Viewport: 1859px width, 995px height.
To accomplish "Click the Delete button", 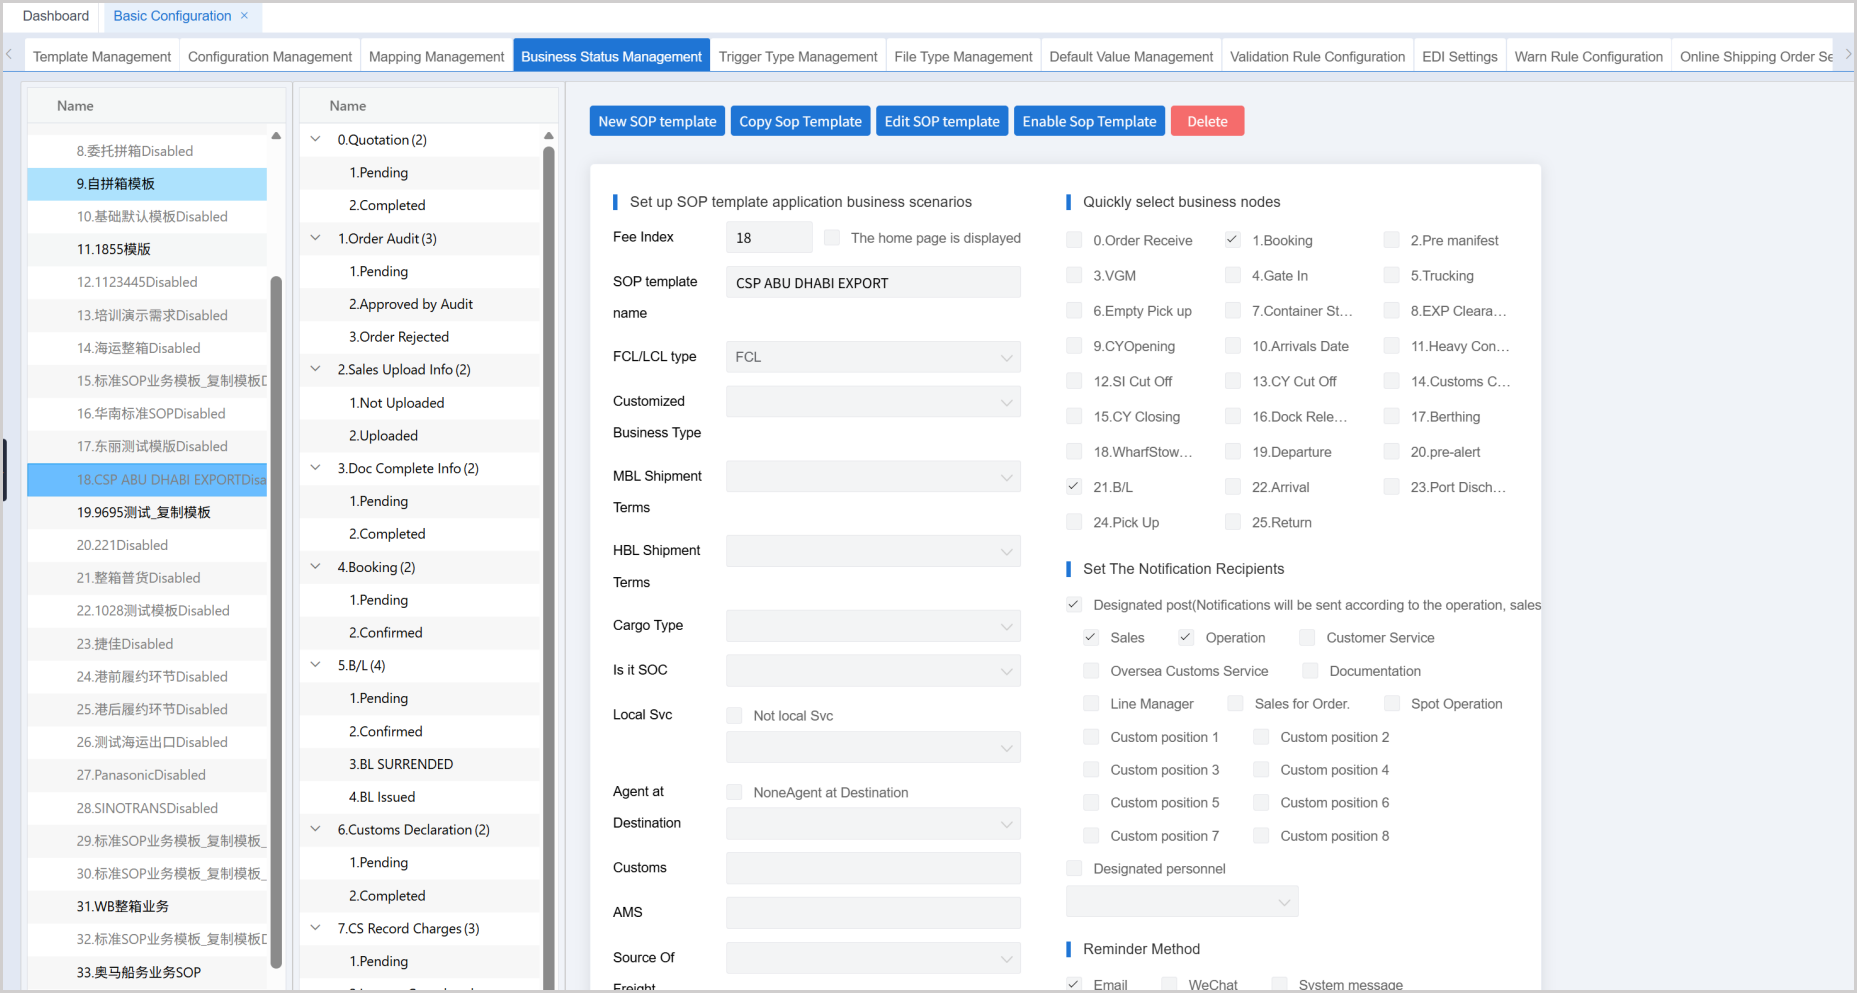I will [x=1207, y=120].
